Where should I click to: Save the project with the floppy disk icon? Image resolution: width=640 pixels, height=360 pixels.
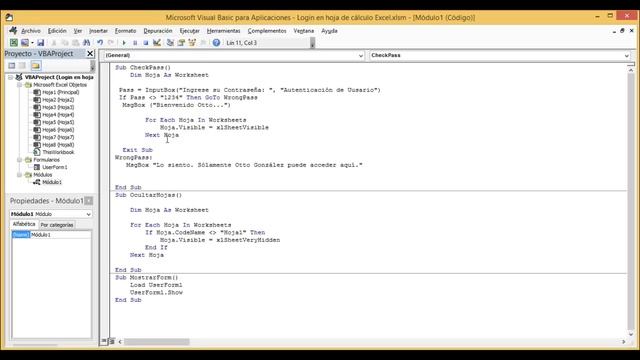pos(40,42)
